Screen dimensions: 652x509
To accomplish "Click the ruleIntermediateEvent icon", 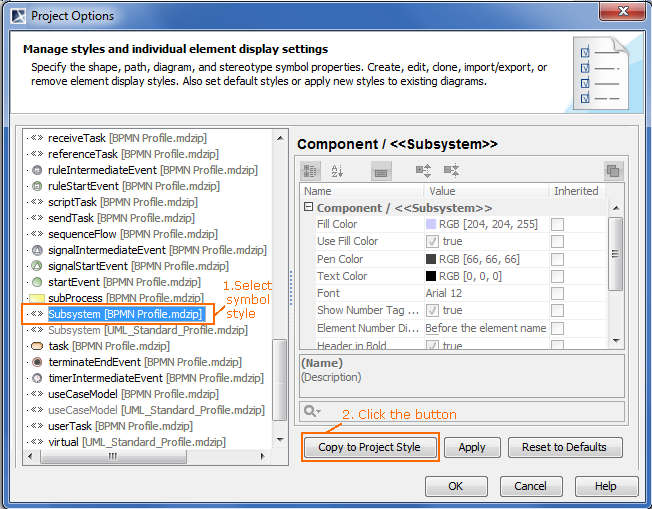I will coord(37,170).
